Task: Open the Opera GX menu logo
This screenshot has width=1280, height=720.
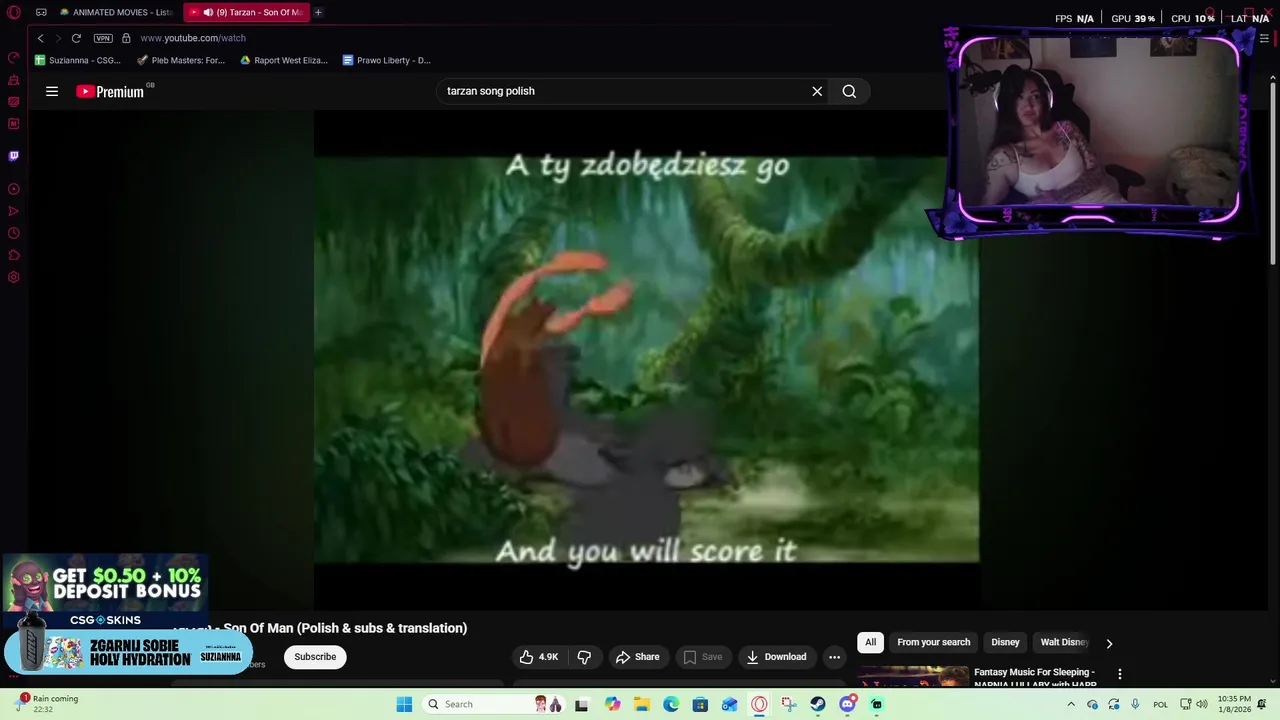Action: tap(14, 13)
